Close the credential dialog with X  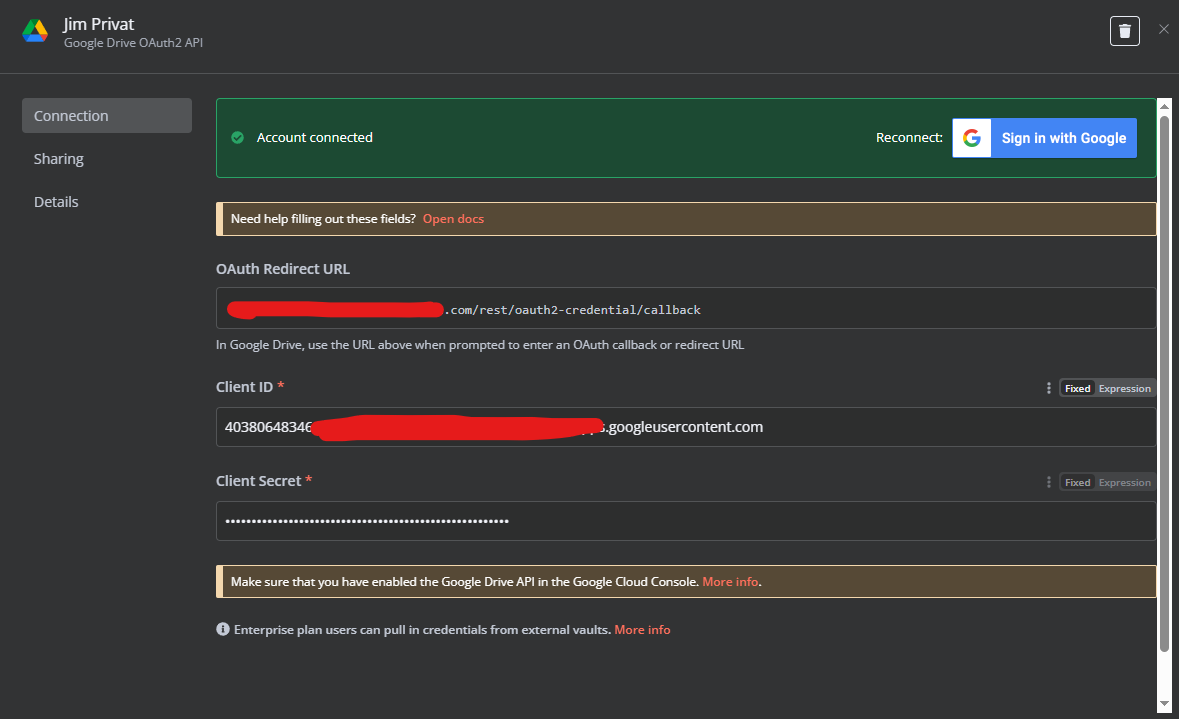[1164, 29]
